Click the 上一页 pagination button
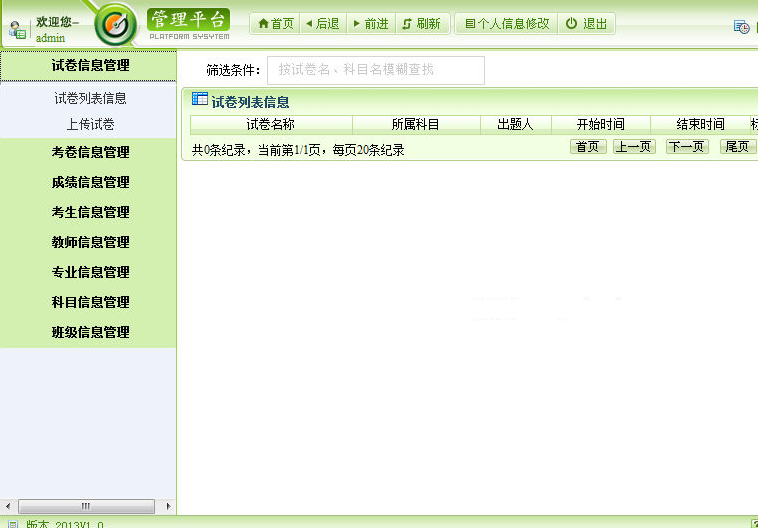Viewport: 758px width, 528px height. [x=634, y=147]
